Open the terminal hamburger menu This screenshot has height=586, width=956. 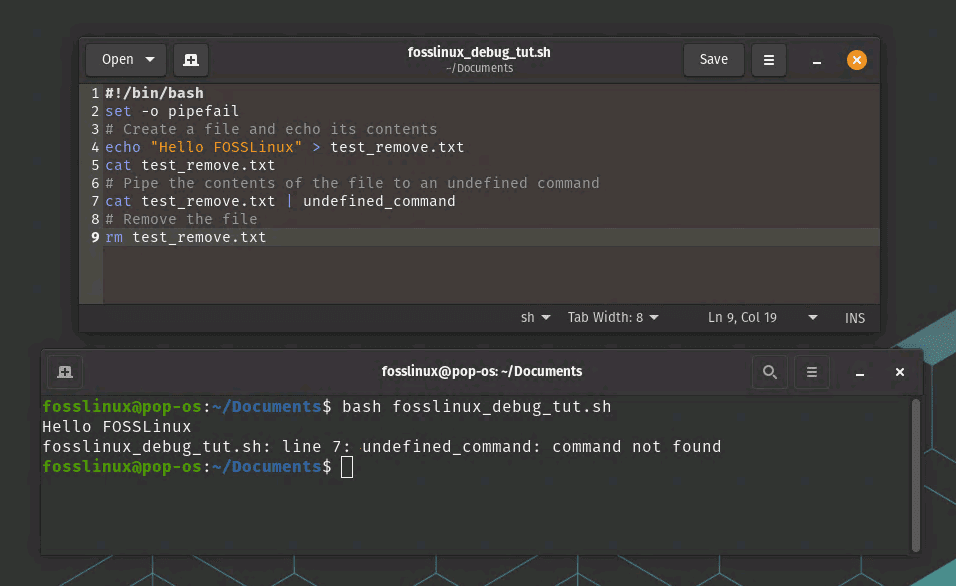pos(811,371)
